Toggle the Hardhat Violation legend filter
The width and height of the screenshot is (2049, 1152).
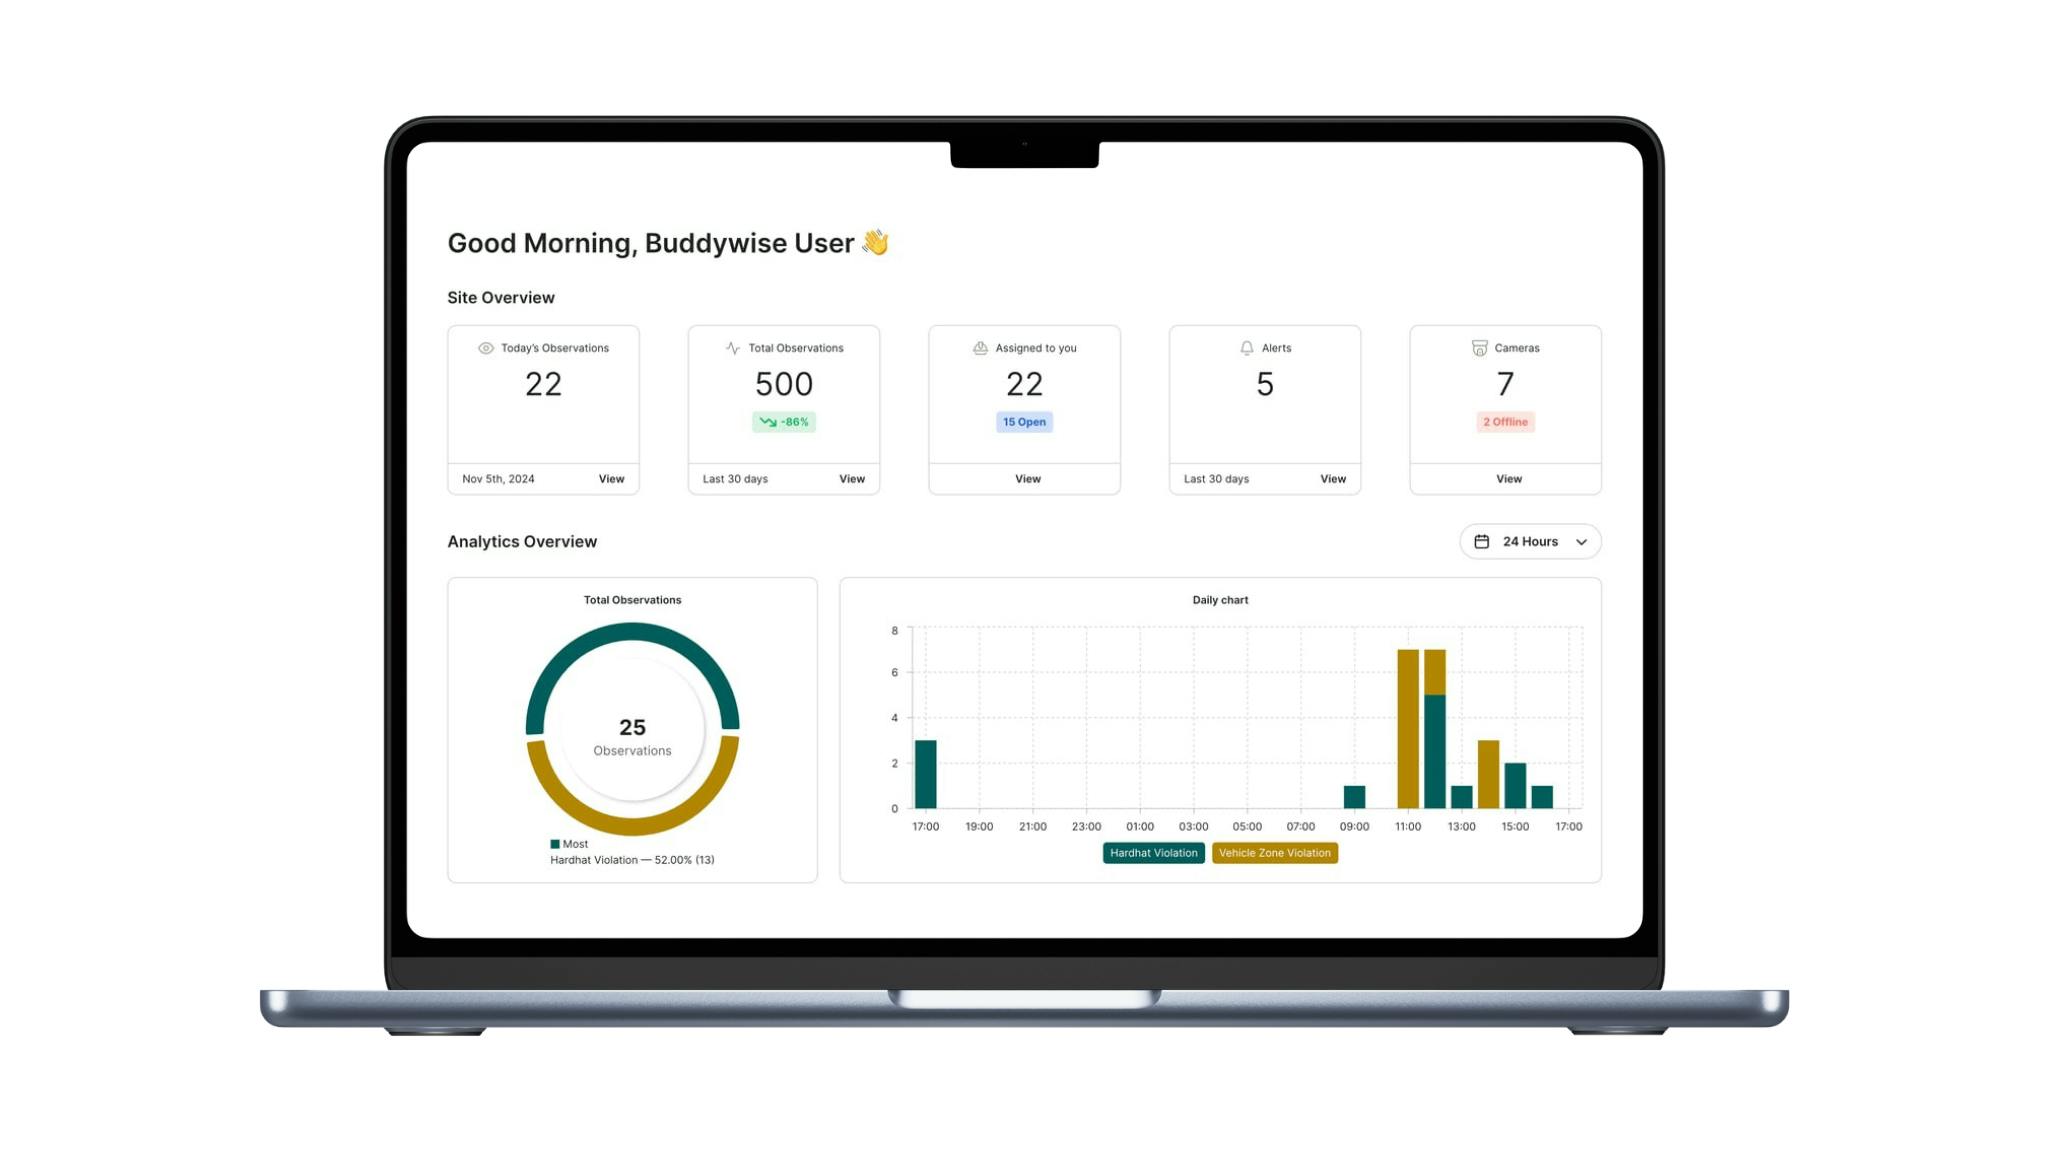(x=1153, y=853)
